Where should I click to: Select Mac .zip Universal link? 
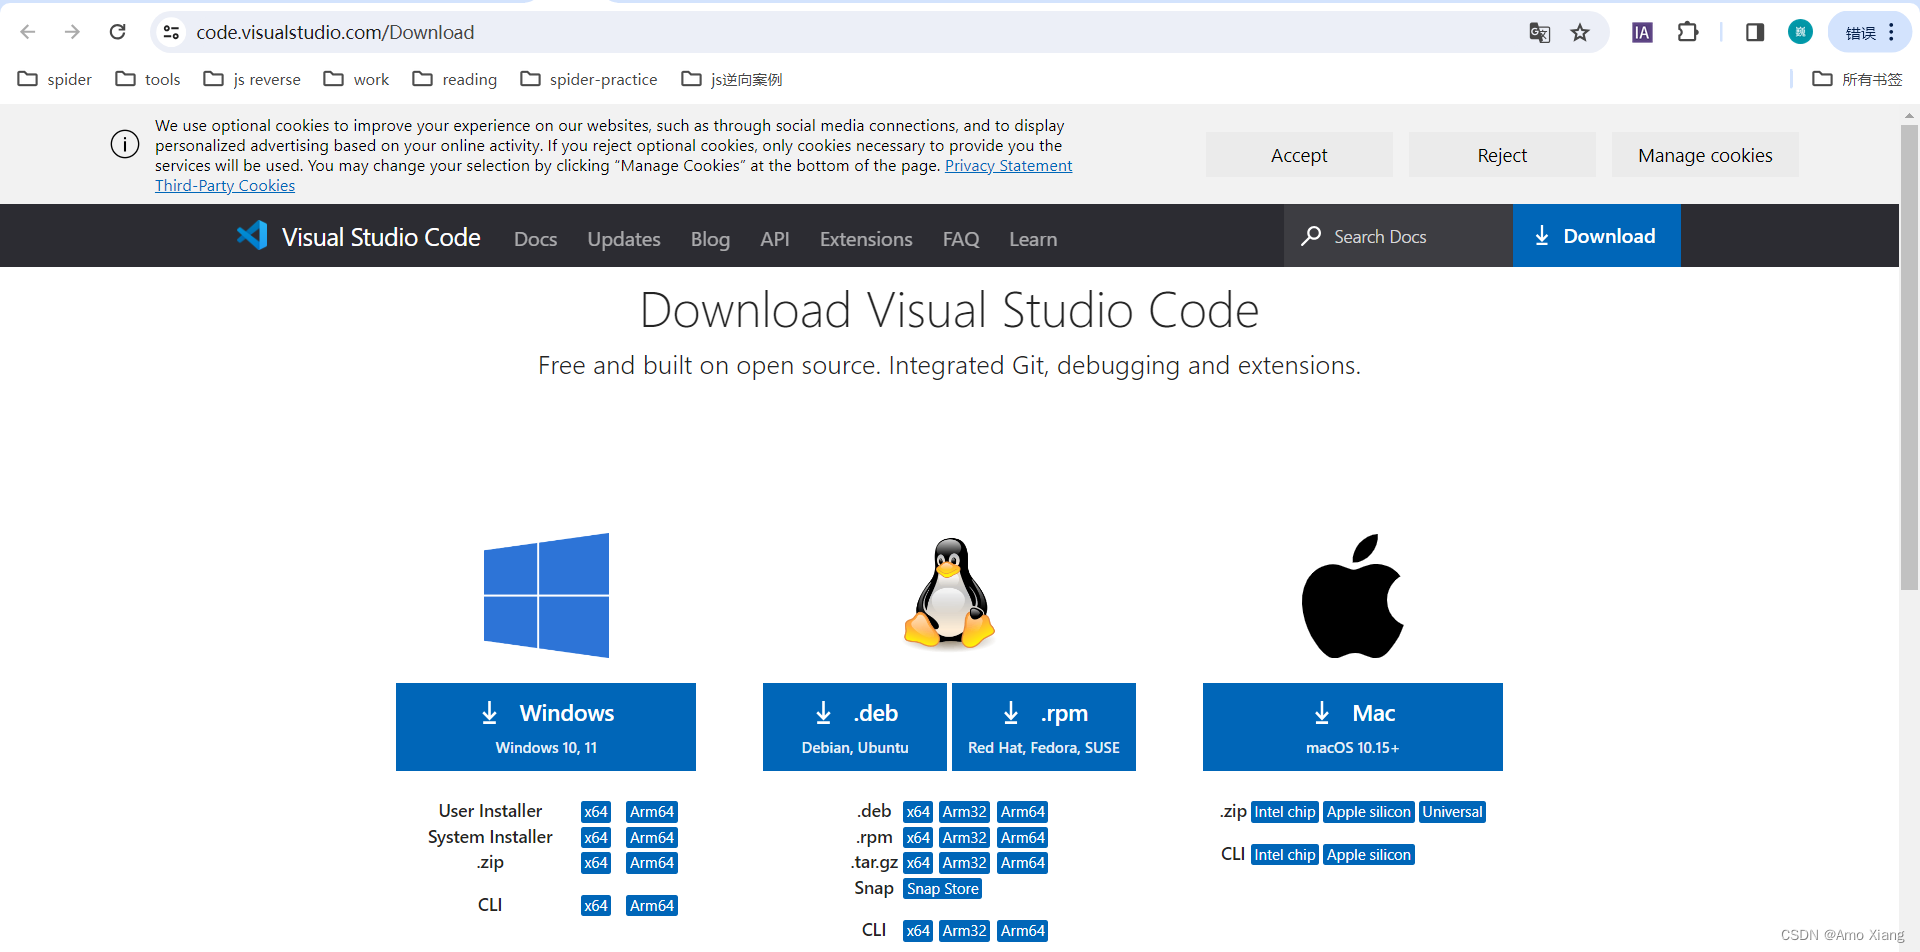(x=1452, y=812)
